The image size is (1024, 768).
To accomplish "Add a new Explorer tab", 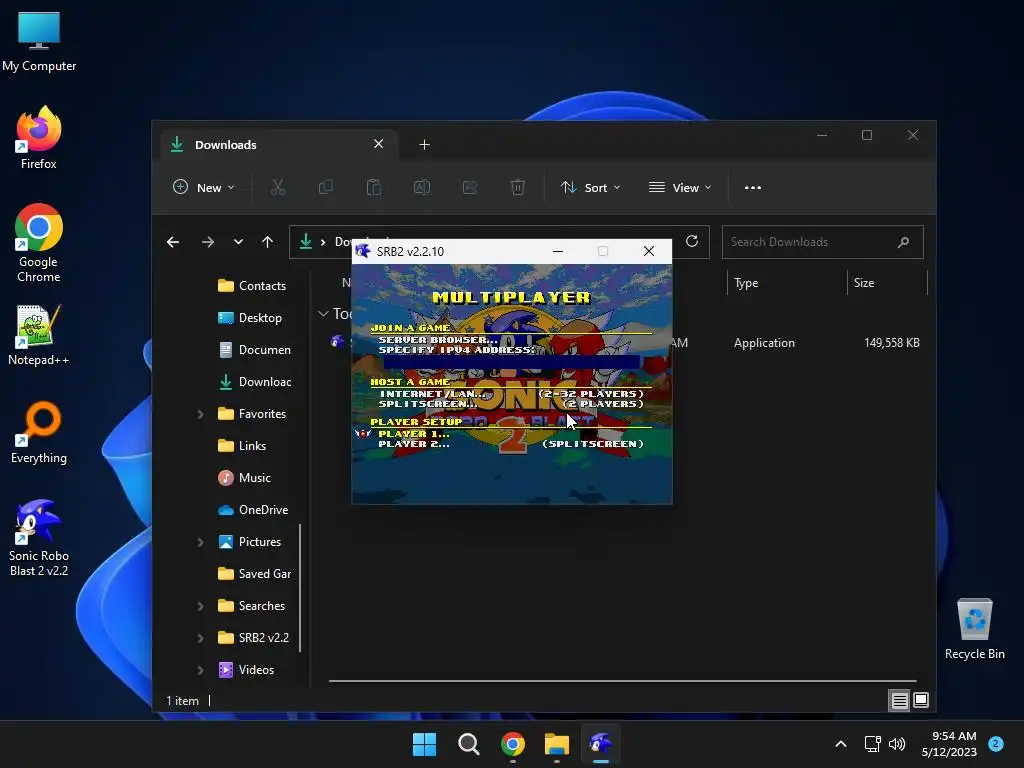I will click(424, 145).
